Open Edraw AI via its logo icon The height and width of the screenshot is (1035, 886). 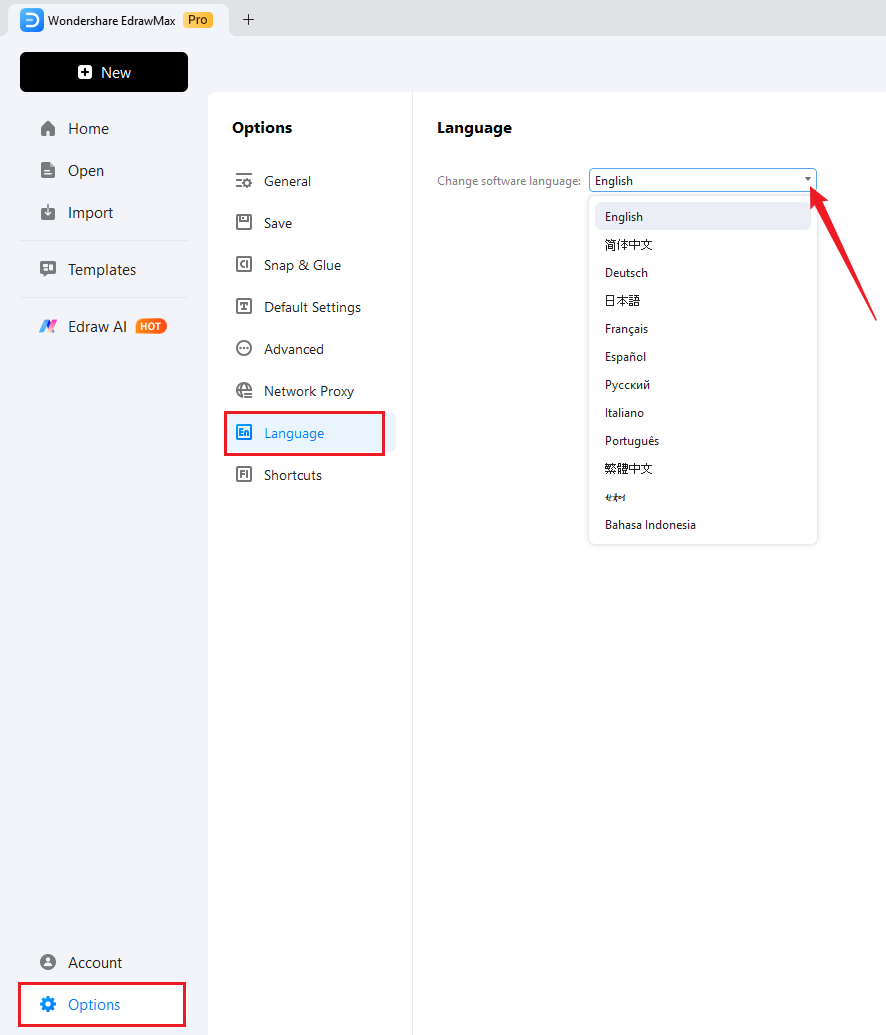click(x=48, y=326)
